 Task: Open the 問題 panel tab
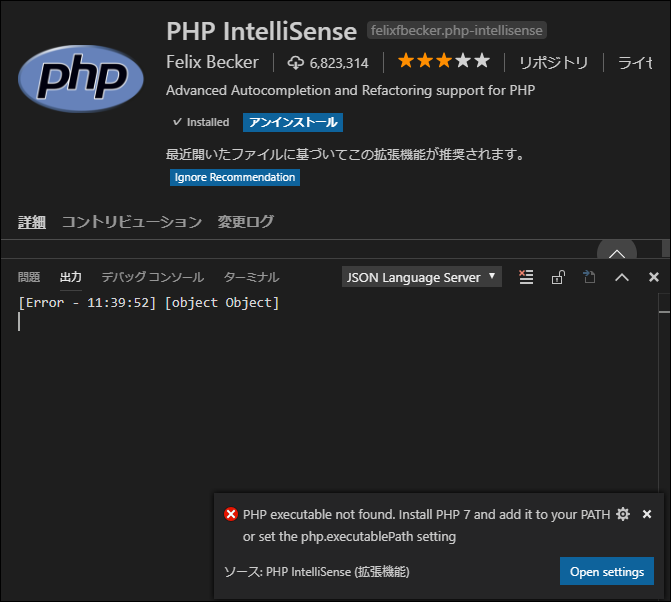pyautogui.click(x=29, y=277)
